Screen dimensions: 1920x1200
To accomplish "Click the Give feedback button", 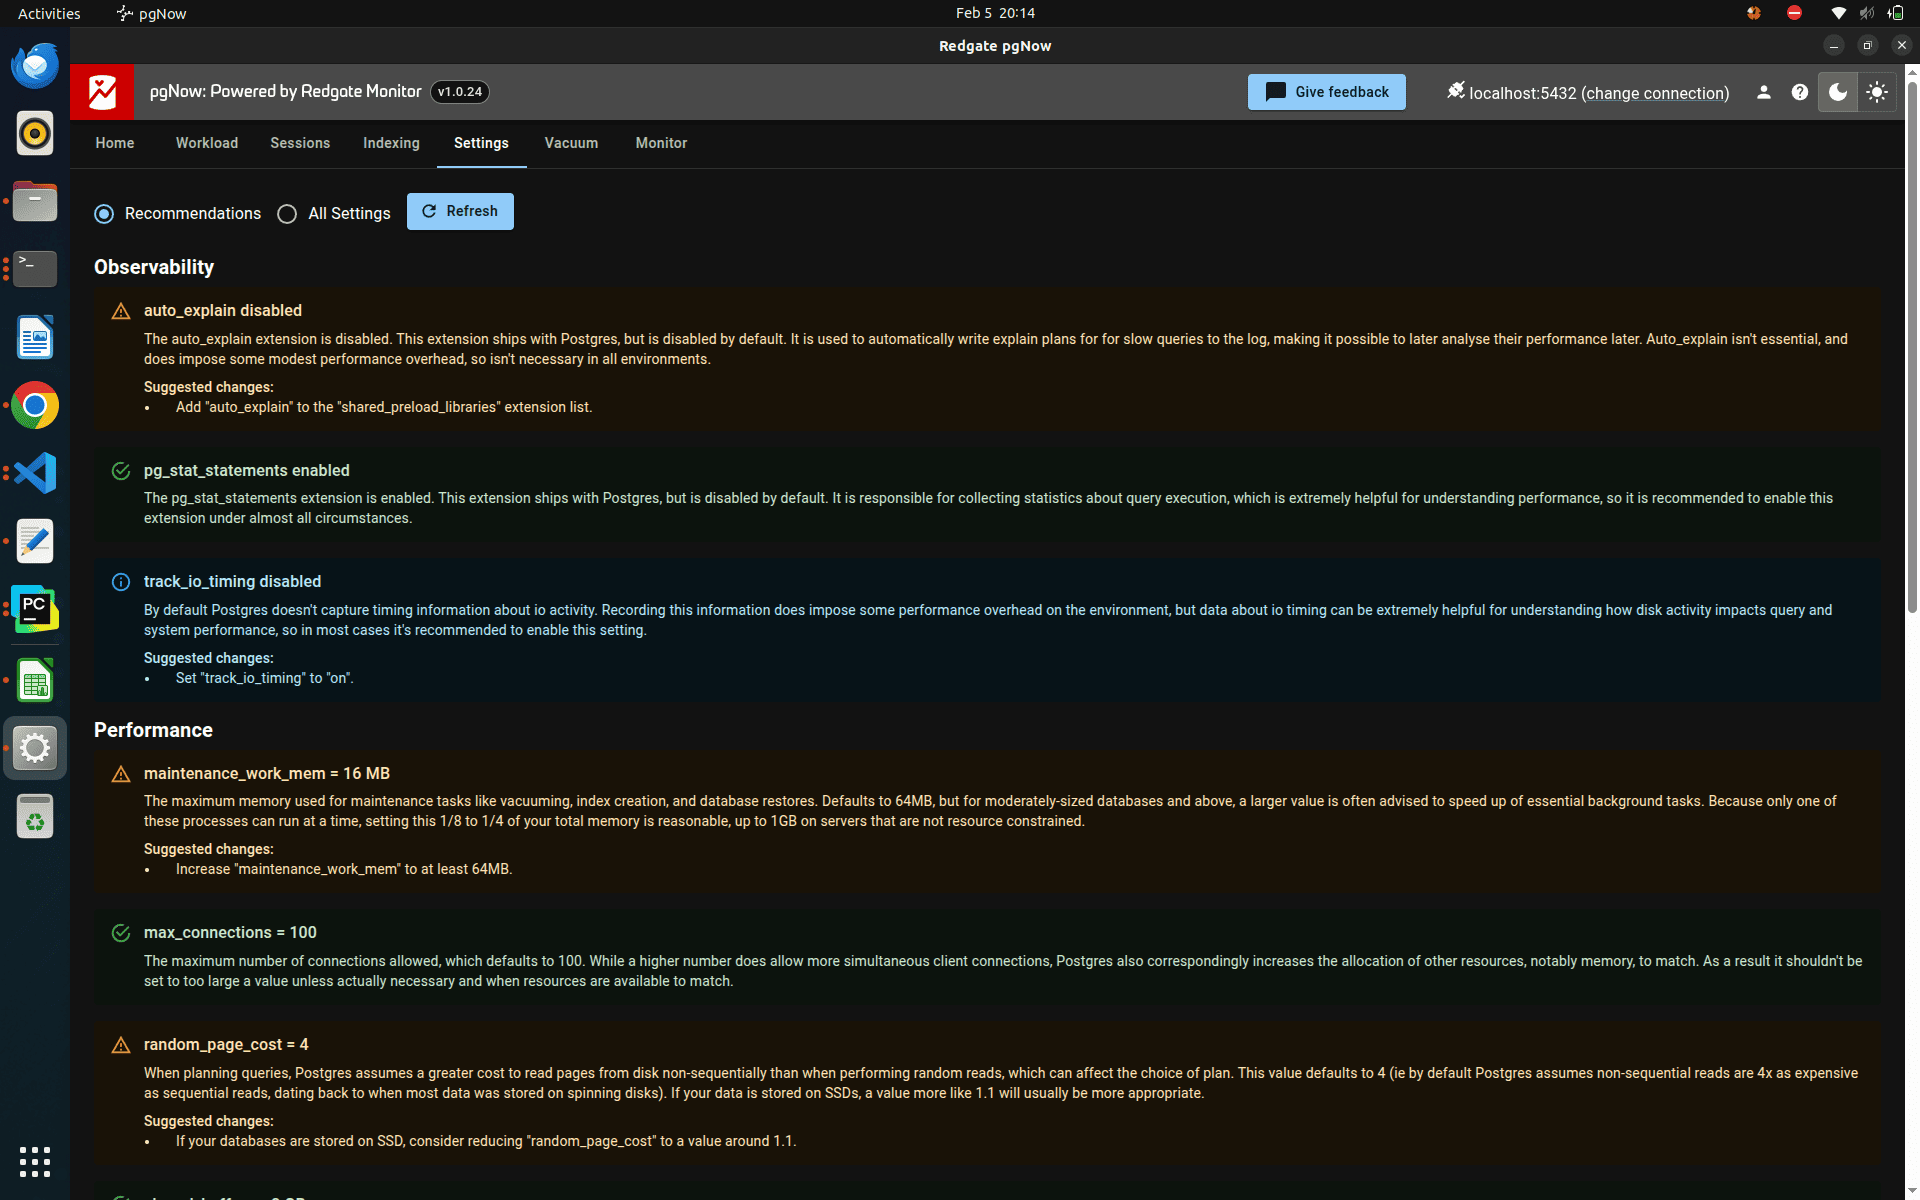I will pos(1326,92).
